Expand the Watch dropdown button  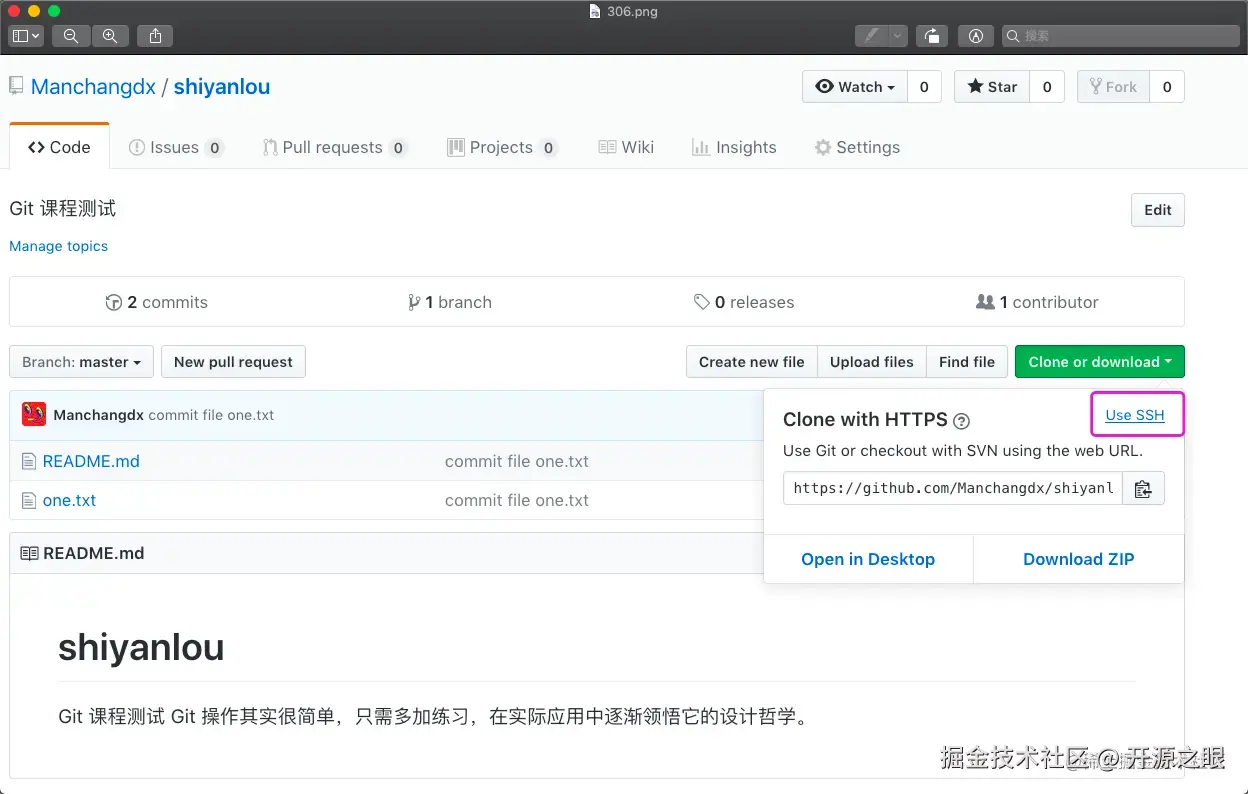[855, 87]
